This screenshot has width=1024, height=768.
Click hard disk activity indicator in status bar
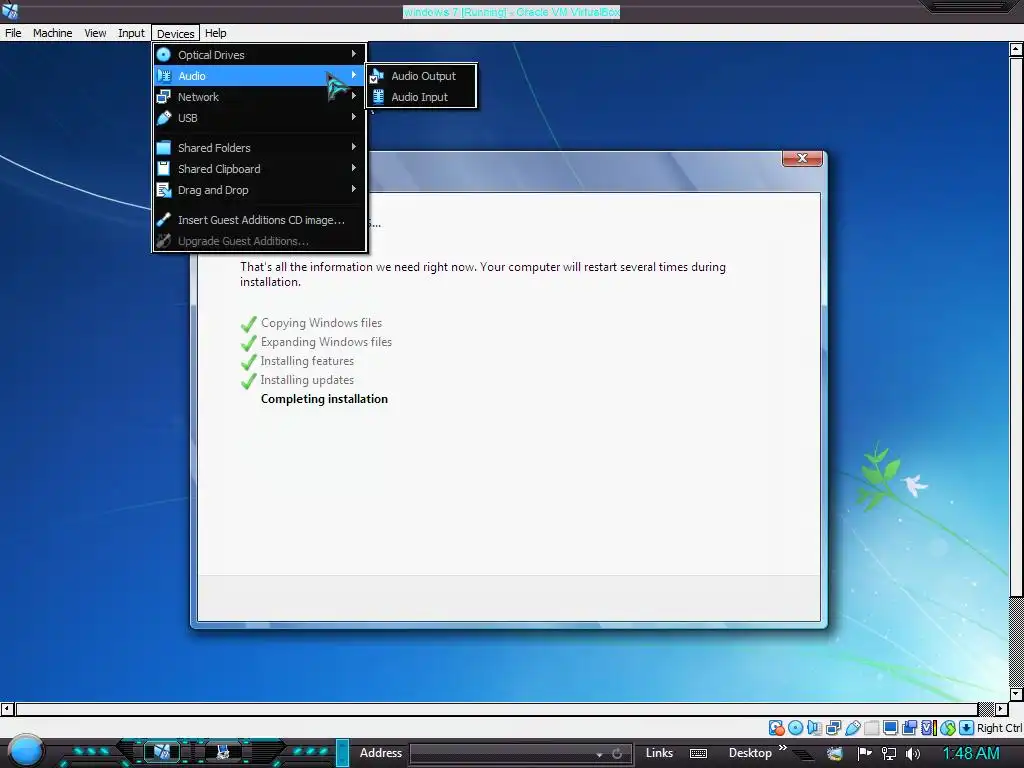coord(776,728)
